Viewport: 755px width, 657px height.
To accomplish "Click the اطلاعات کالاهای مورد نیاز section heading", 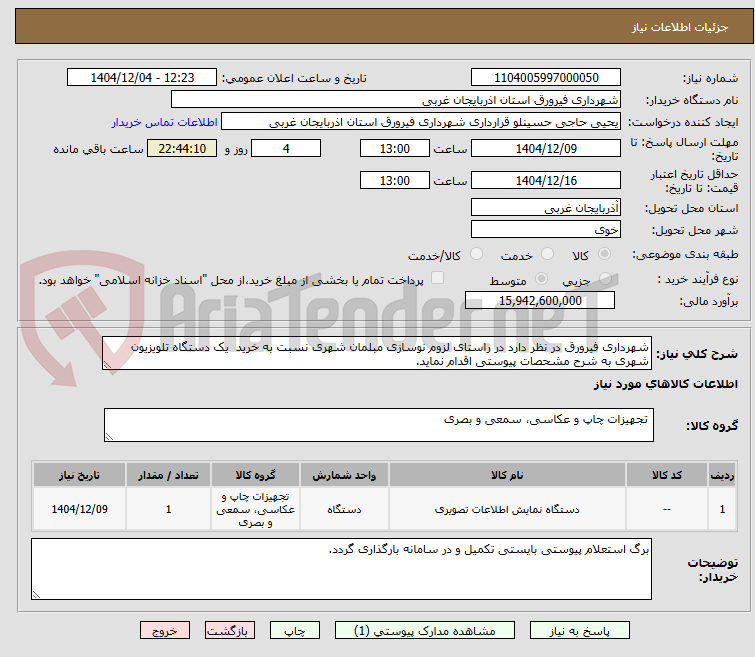I will [665, 384].
